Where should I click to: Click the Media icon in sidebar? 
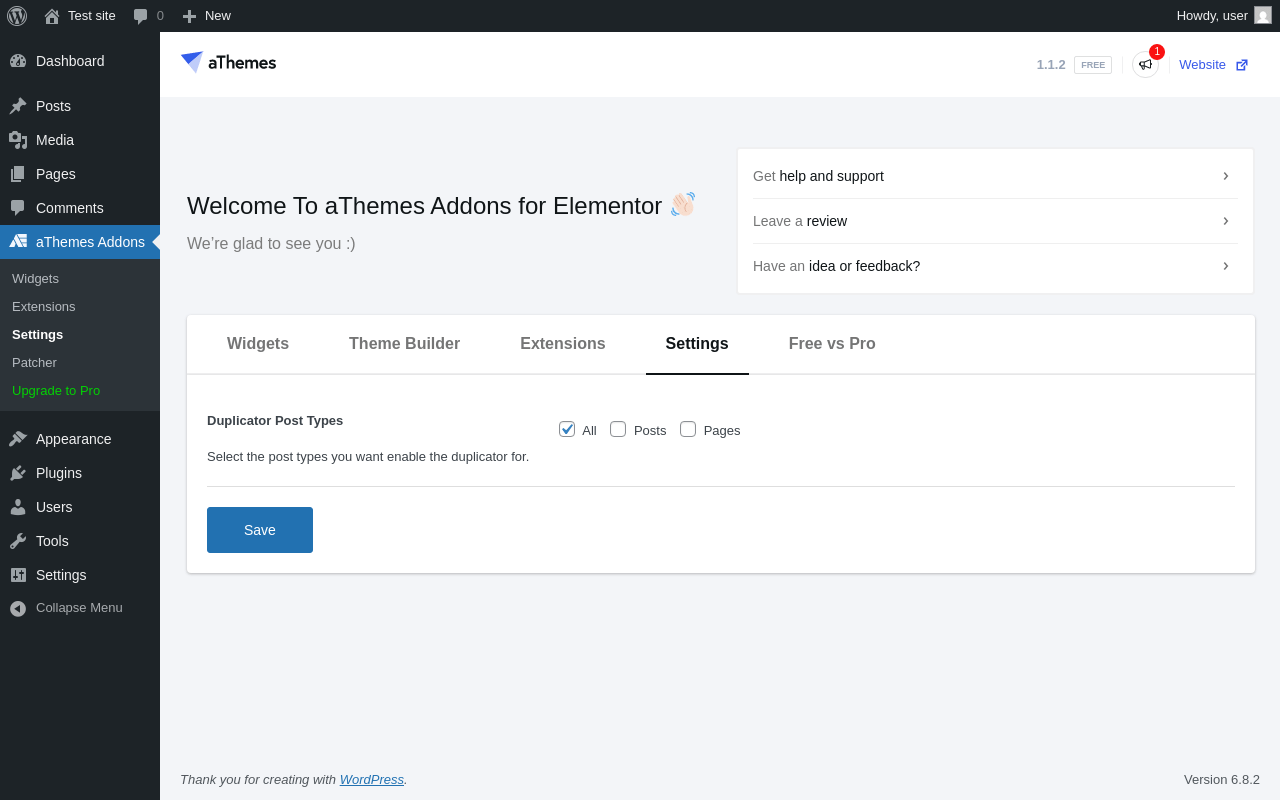(x=18, y=140)
